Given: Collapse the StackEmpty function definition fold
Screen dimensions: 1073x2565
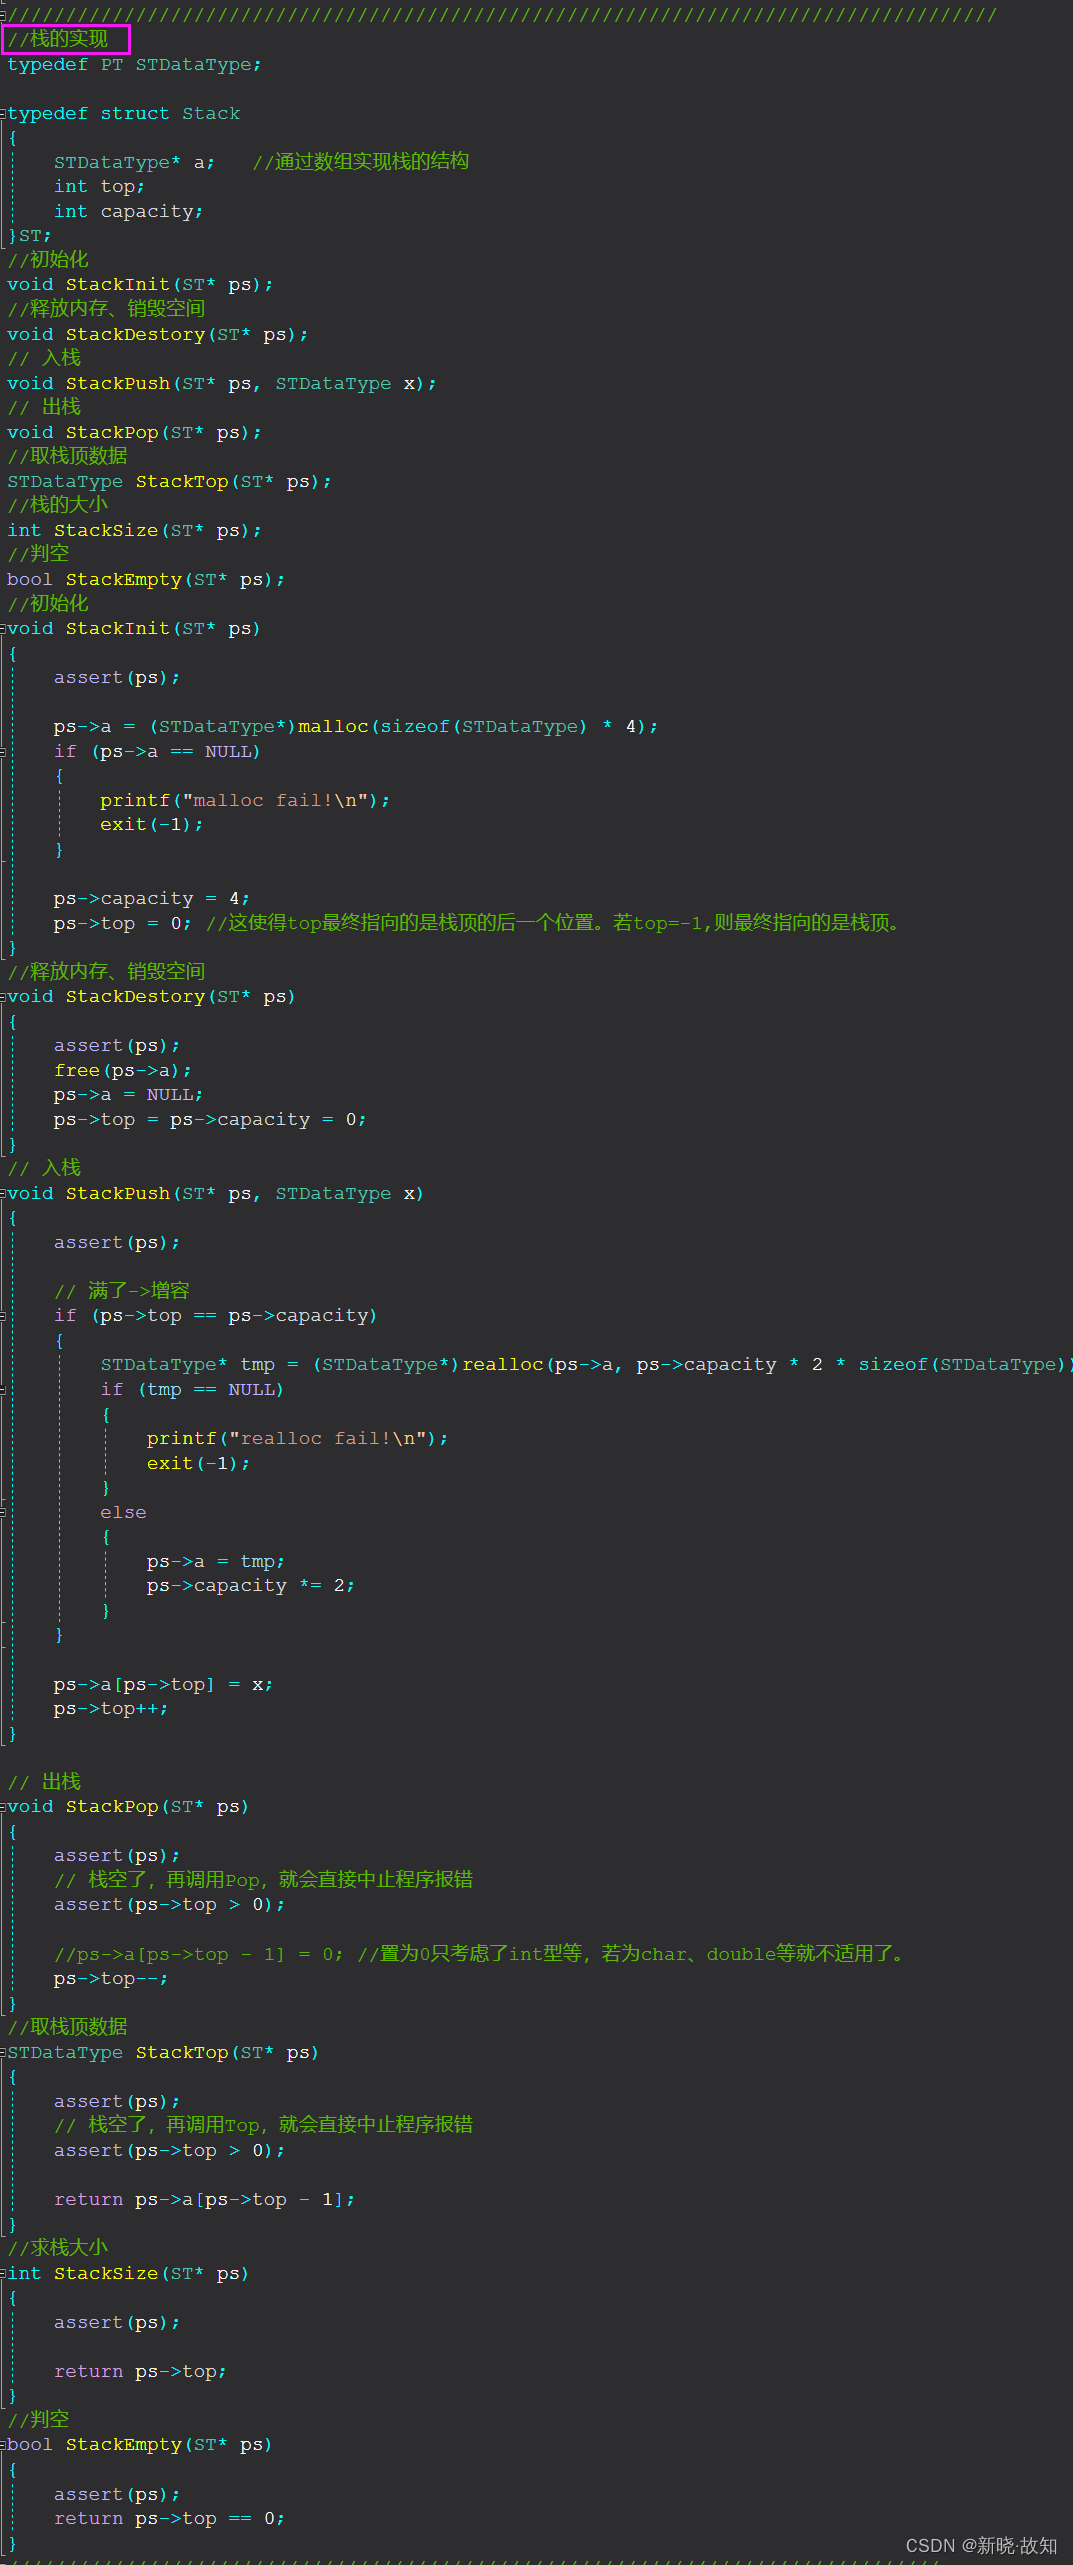Looking at the screenshot, I should 3,2445.
